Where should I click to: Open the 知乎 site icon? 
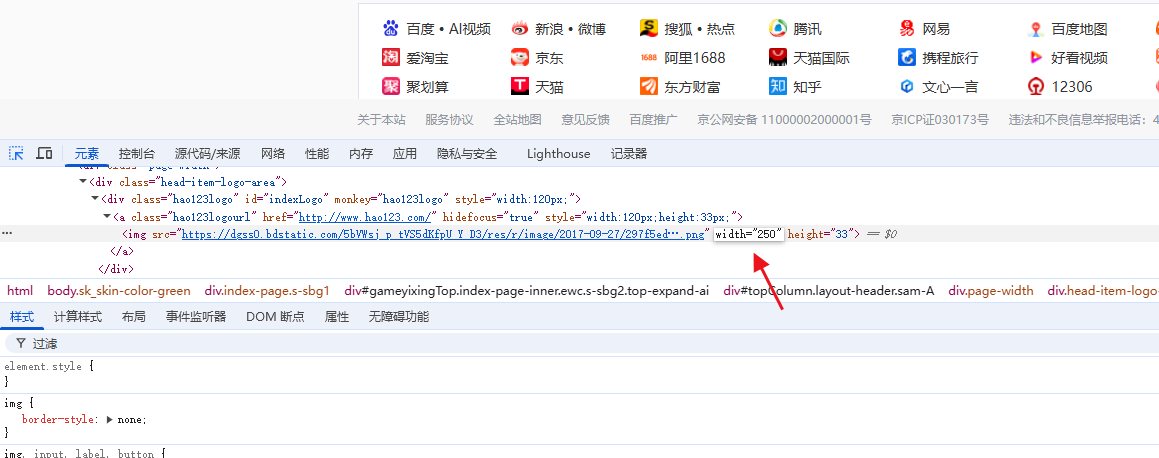(778, 86)
